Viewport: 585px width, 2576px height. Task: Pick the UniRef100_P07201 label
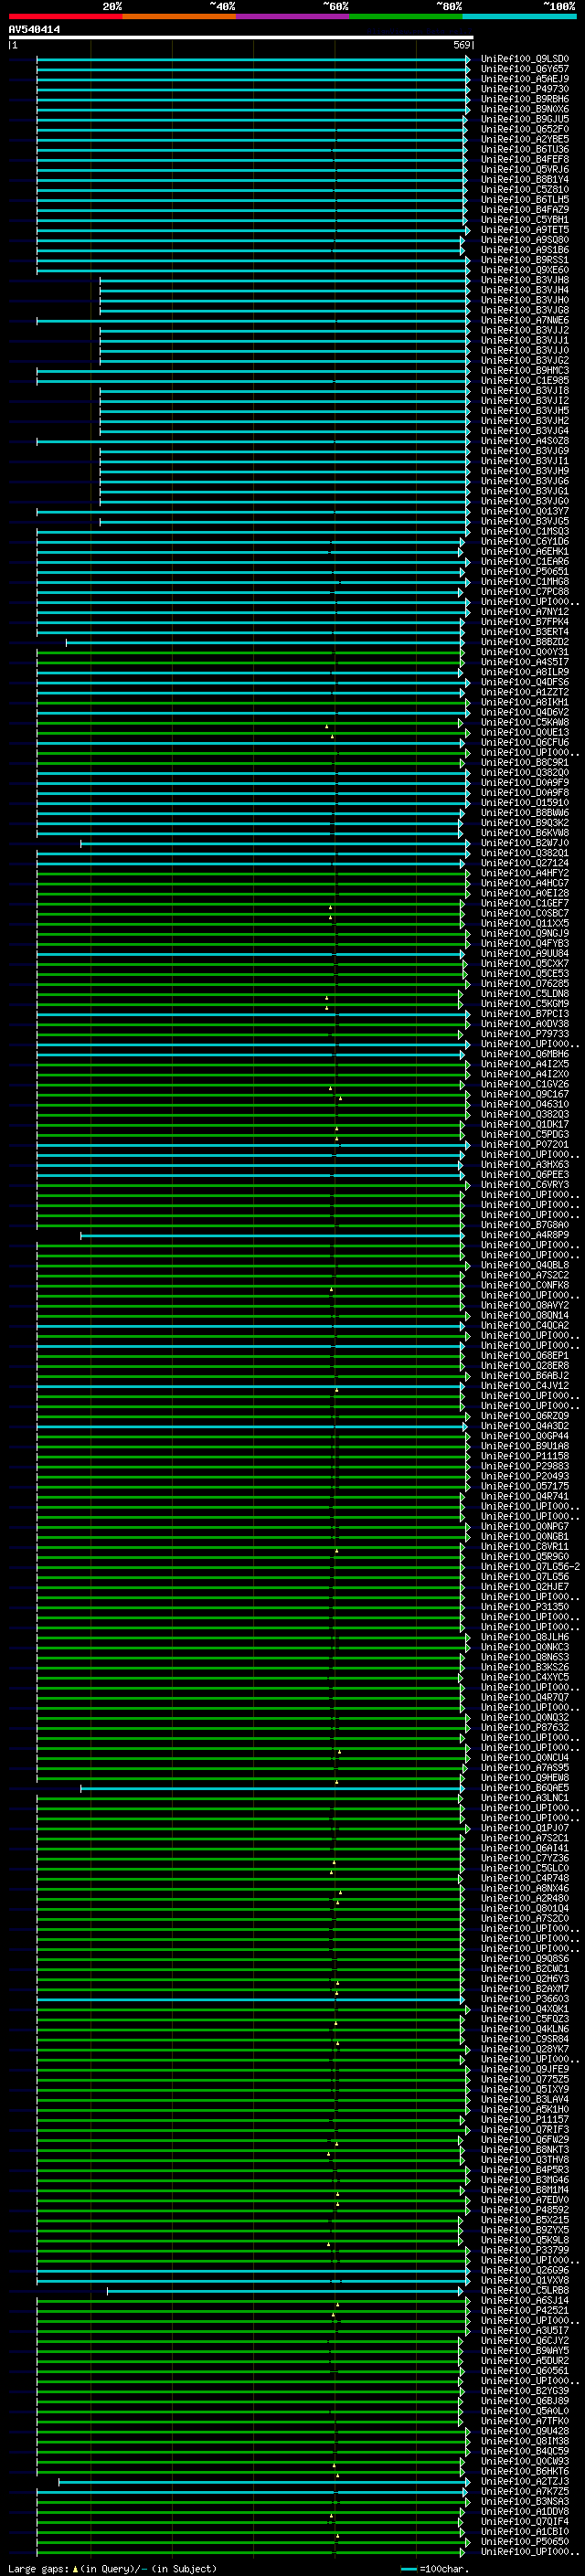coord(524,1144)
